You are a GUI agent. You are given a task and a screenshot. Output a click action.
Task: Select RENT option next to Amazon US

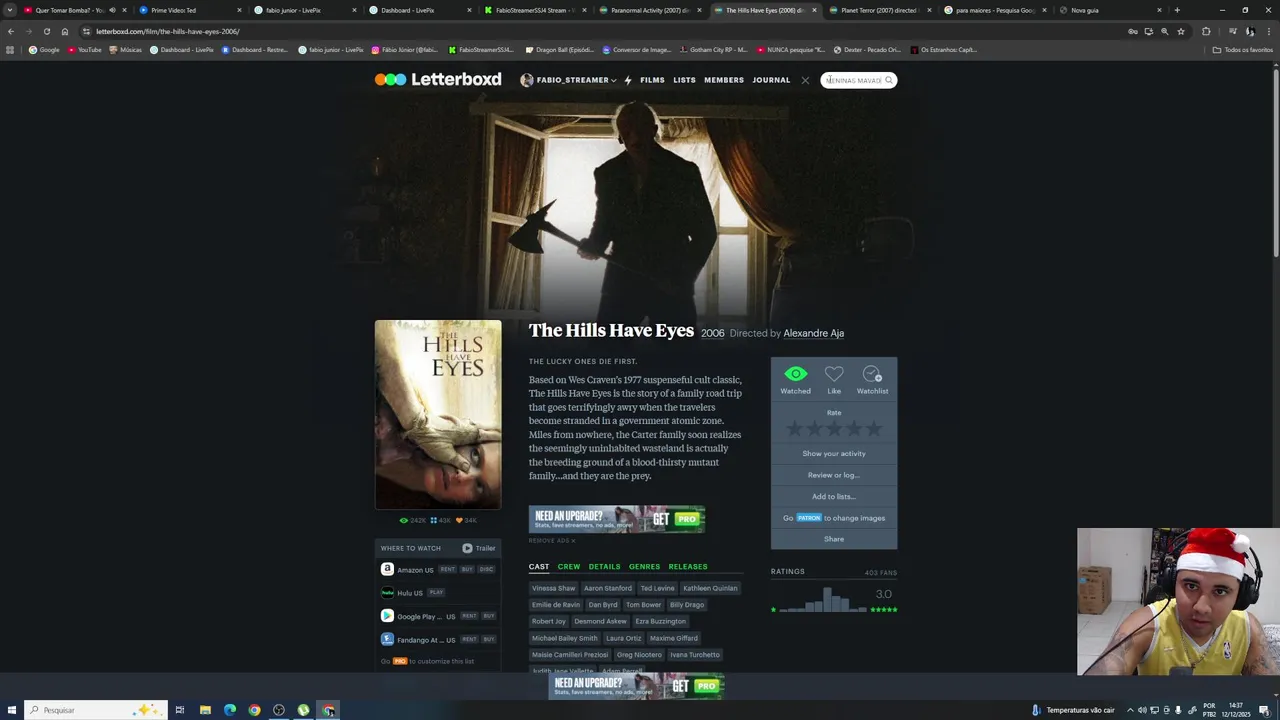coord(447,569)
